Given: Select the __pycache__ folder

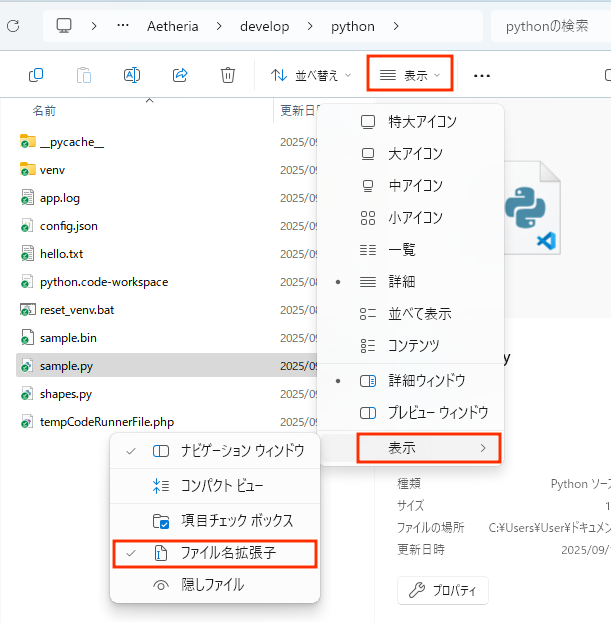Looking at the screenshot, I should [x=71, y=142].
